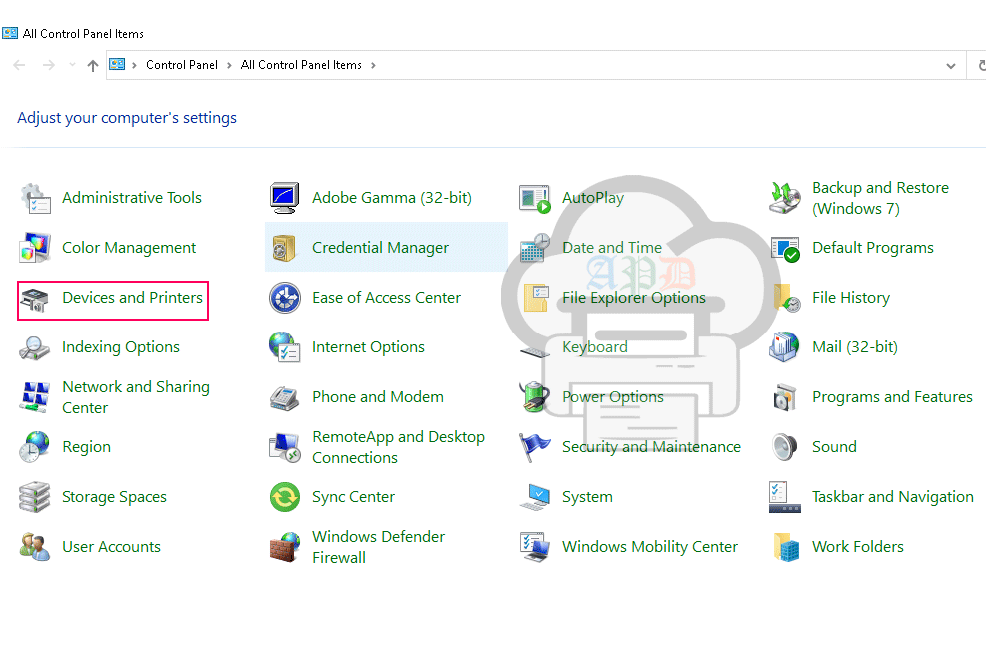The height and width of the screenshot is (657, 986).
Task: Click the File Explorer Options folder icon
Action: tap(536, 298)
